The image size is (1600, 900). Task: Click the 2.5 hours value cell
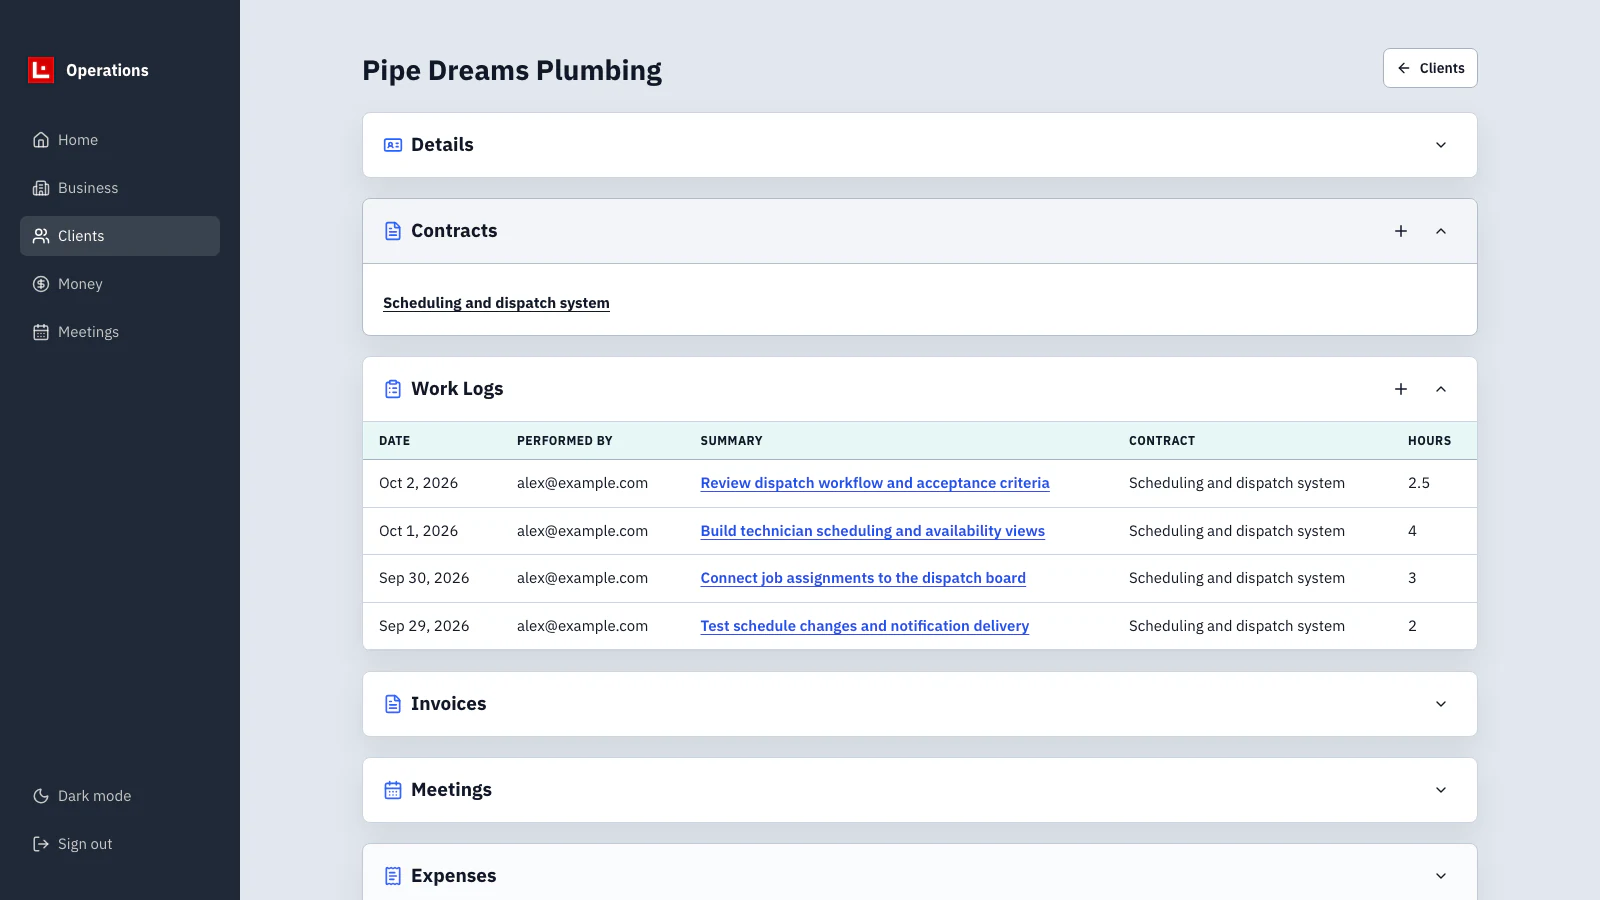[1419, 483]
